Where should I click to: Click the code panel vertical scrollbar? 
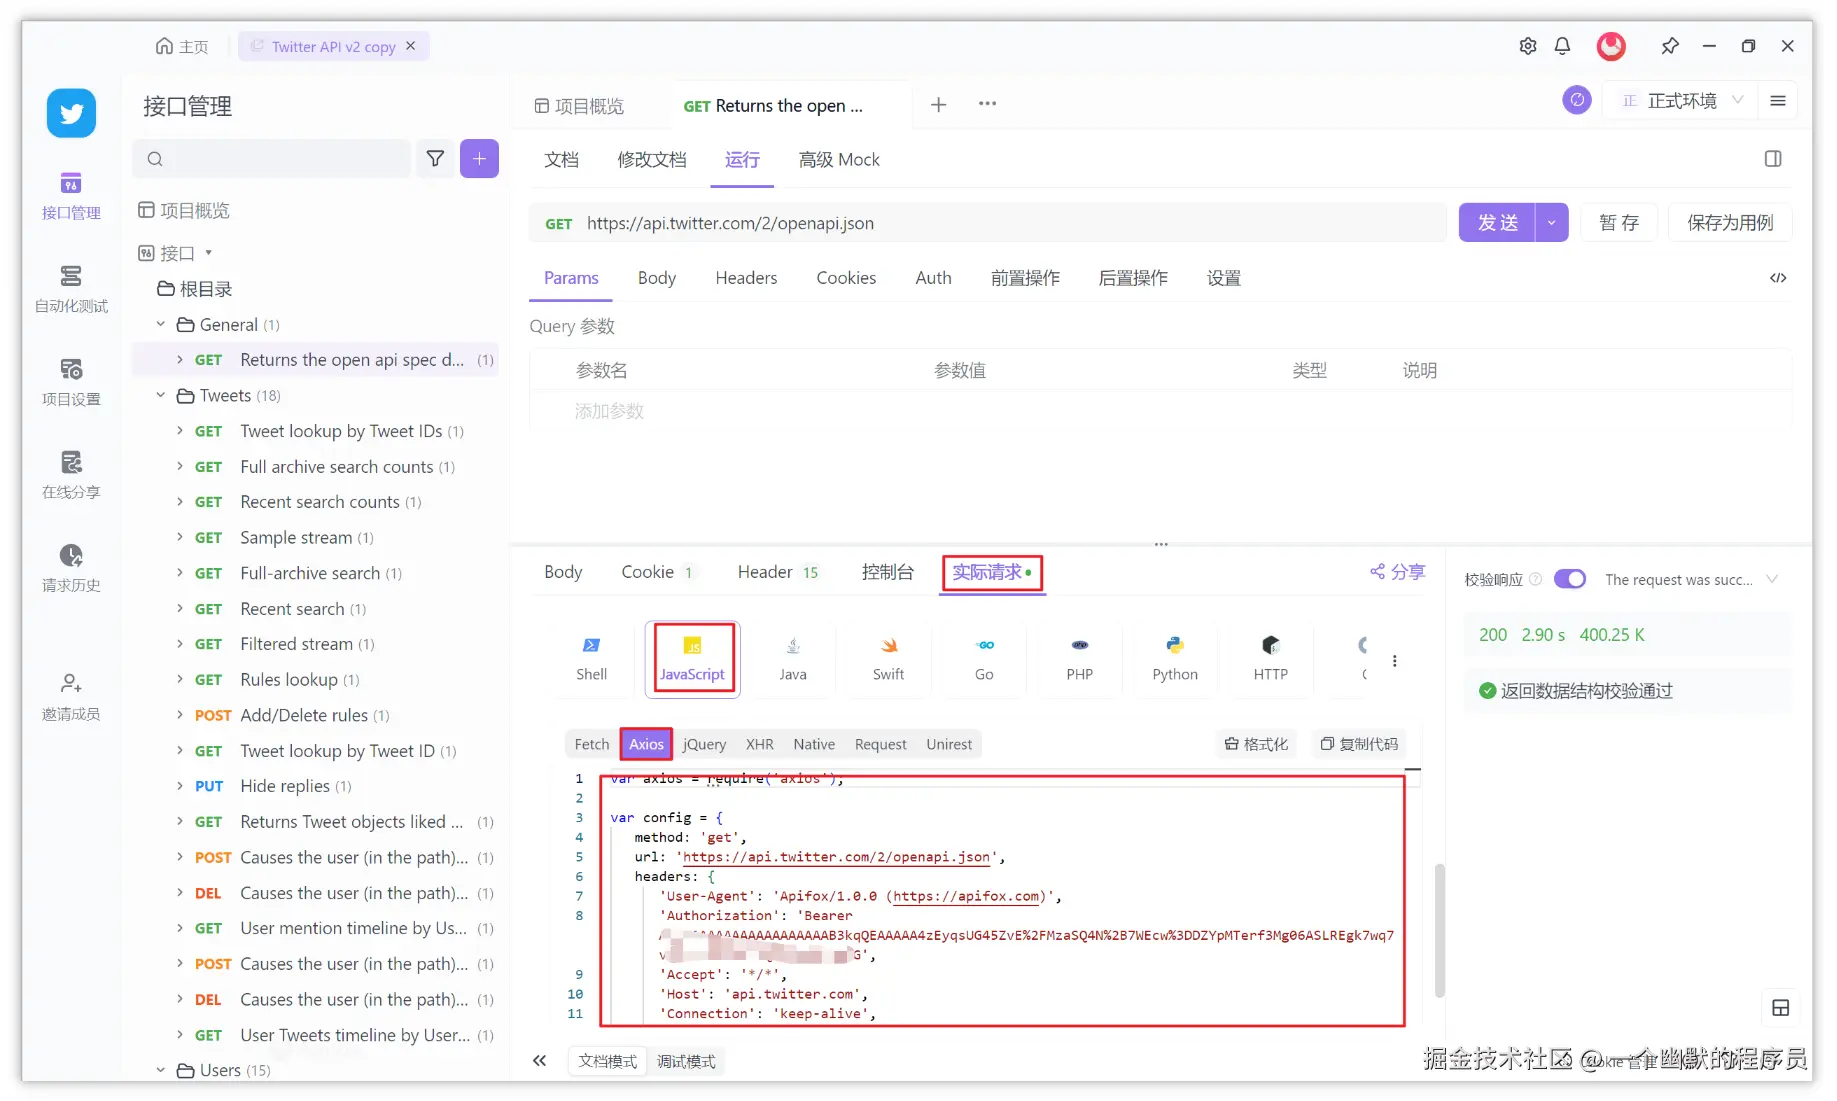pos(1439,930)
